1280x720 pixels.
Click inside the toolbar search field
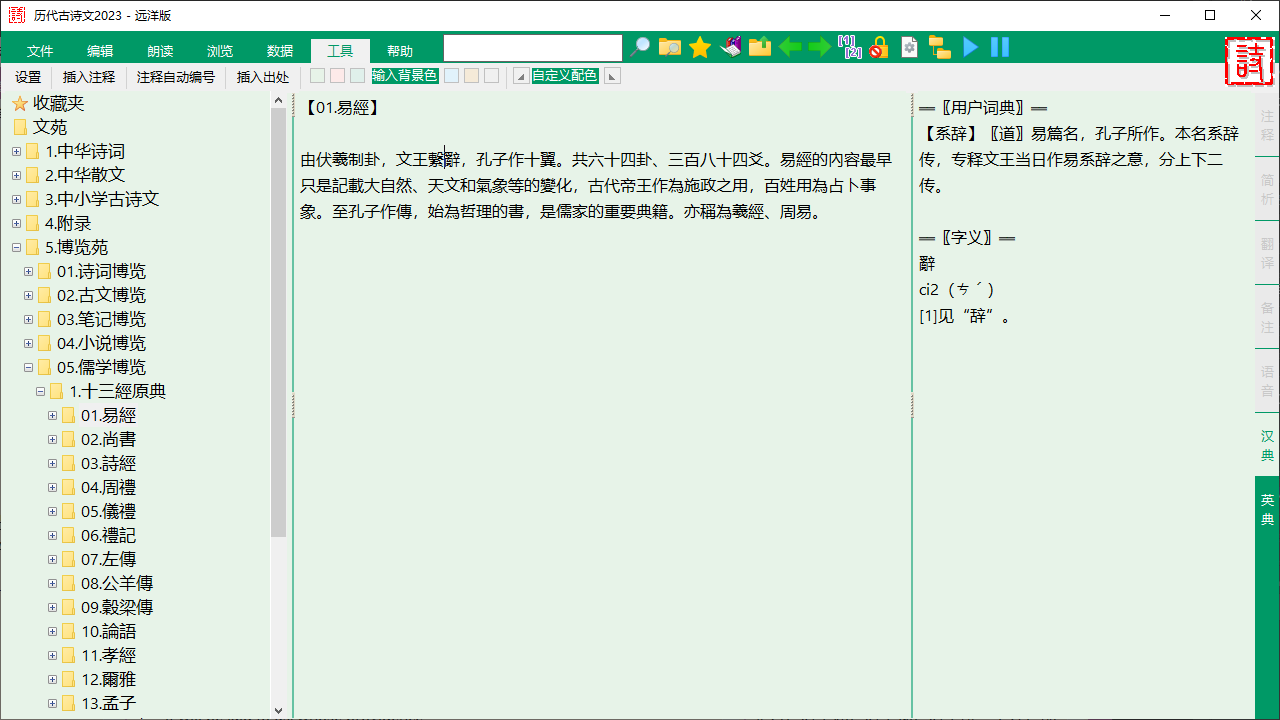(532, 46)
